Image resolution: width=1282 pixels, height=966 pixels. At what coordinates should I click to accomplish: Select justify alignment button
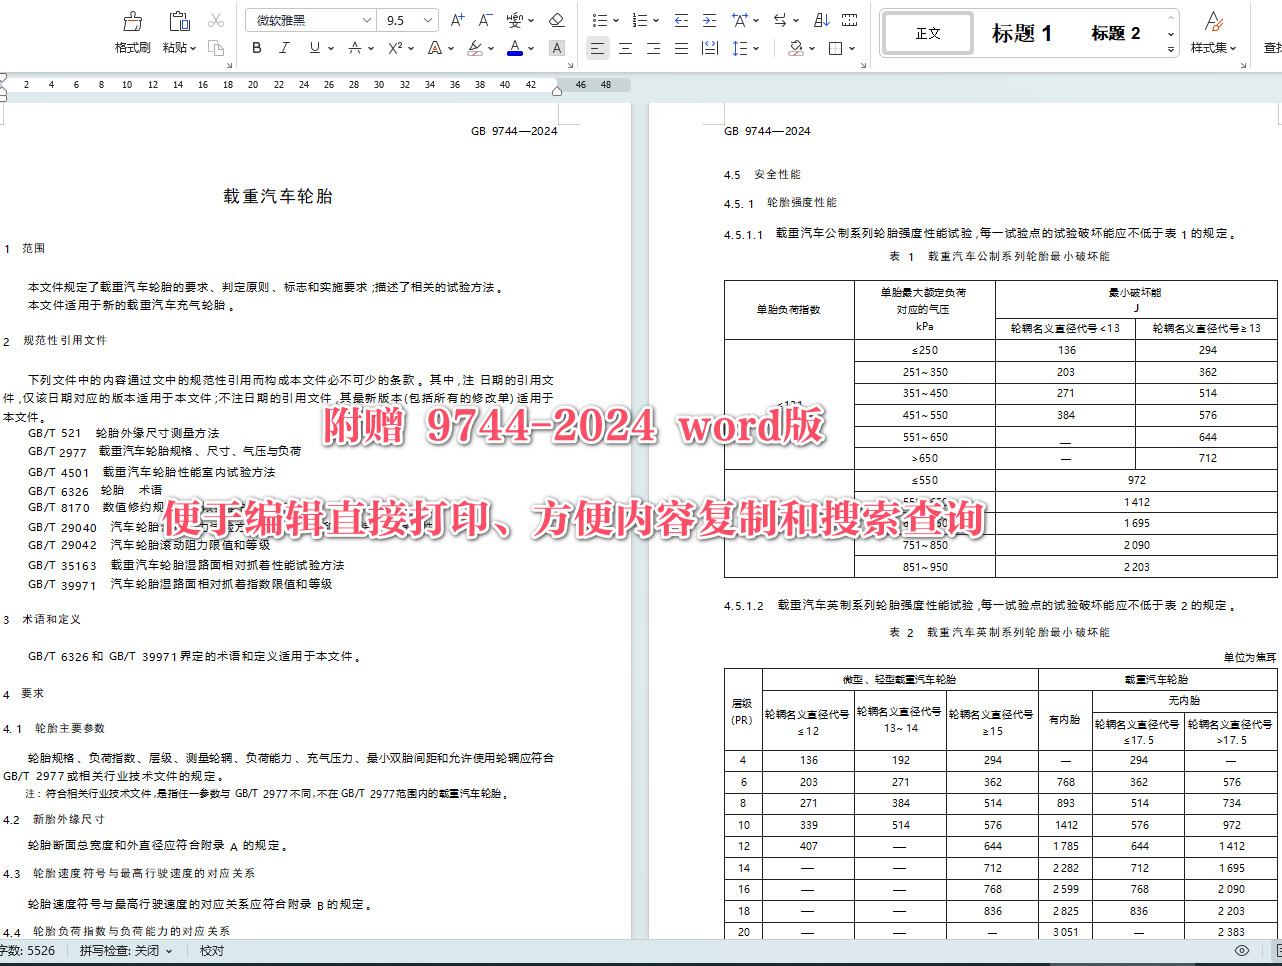pos(681,48)
